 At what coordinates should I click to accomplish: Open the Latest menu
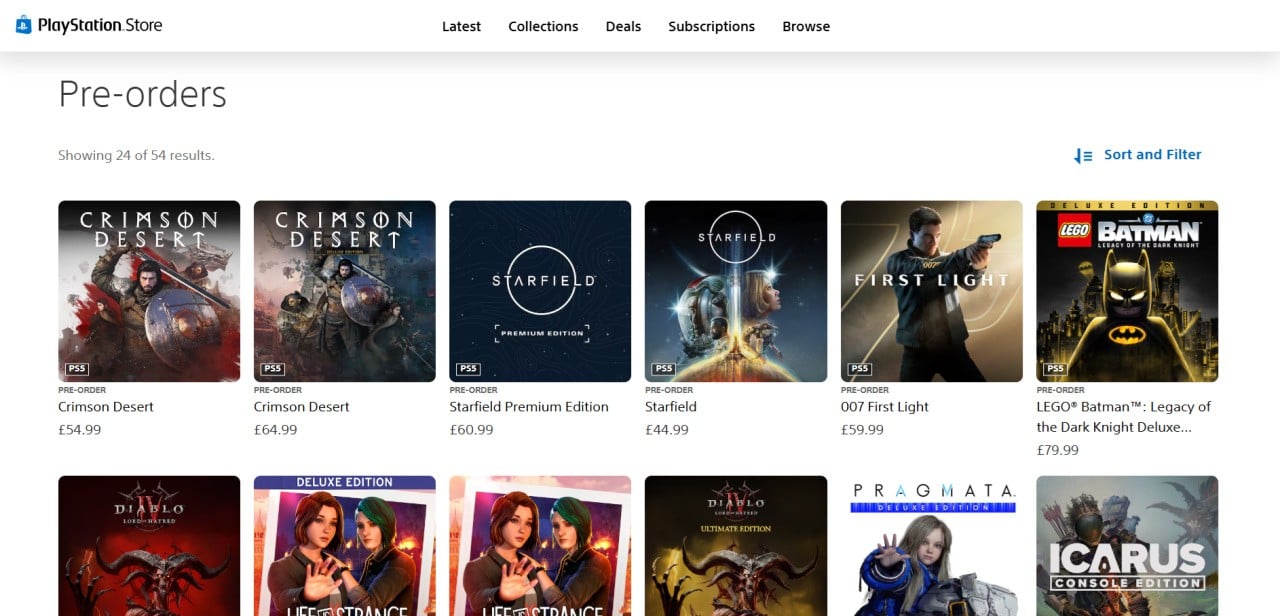[461, 26]
